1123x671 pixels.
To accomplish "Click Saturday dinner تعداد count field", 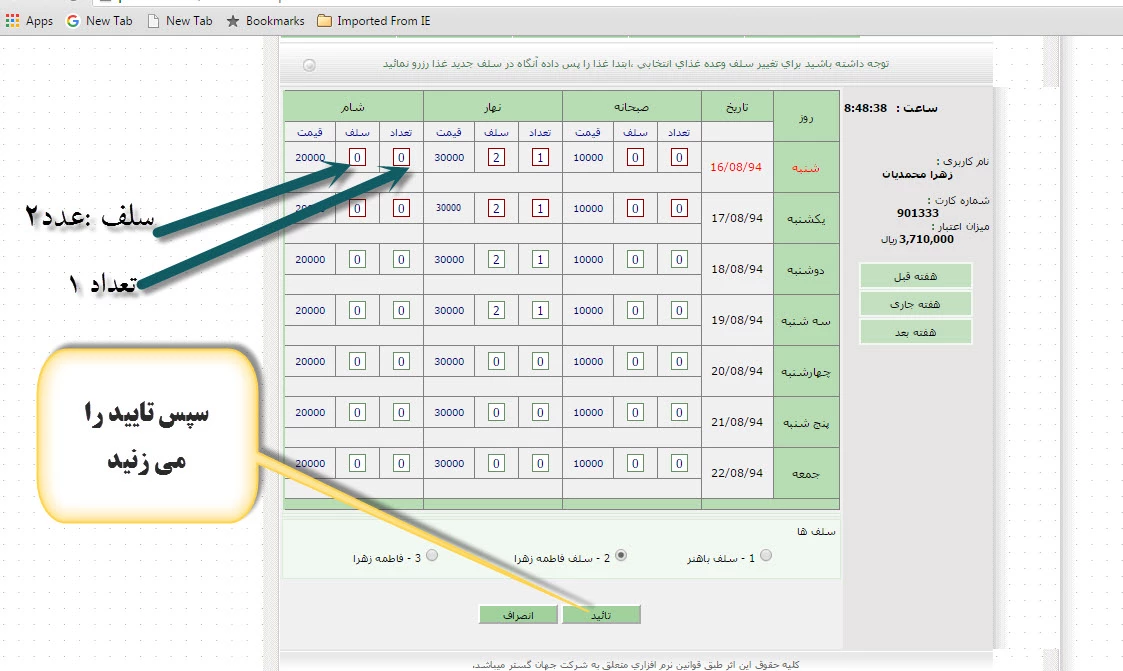I will (401, 157).
